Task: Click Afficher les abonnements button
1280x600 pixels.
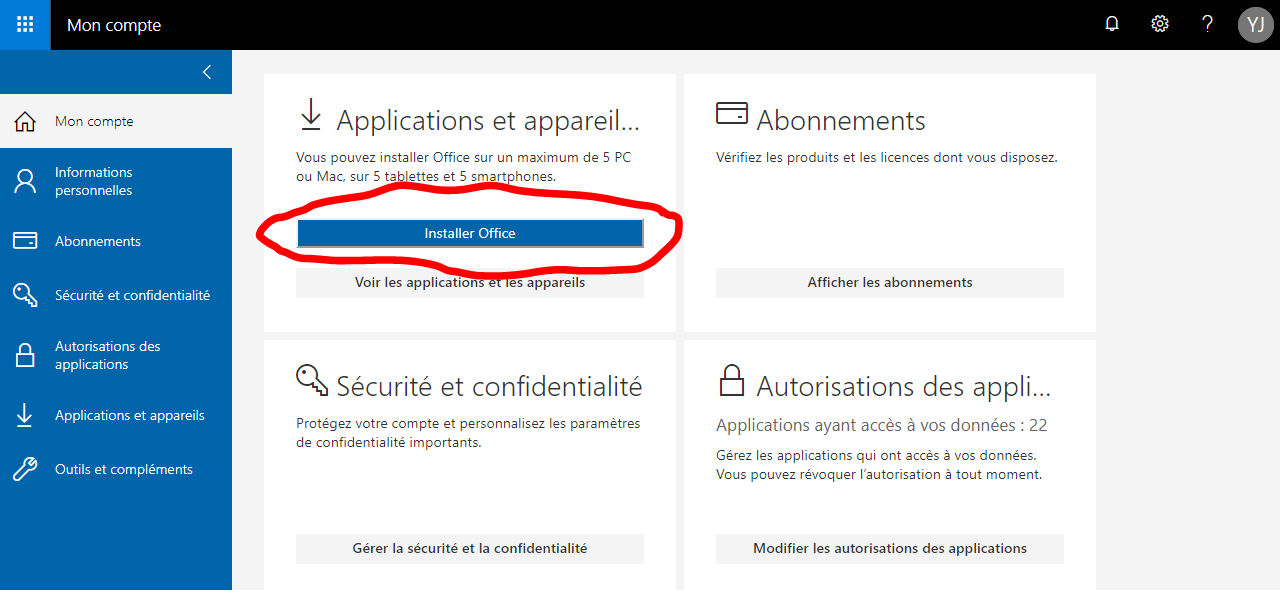Action: pyautogui.click(x=889, y=283)
